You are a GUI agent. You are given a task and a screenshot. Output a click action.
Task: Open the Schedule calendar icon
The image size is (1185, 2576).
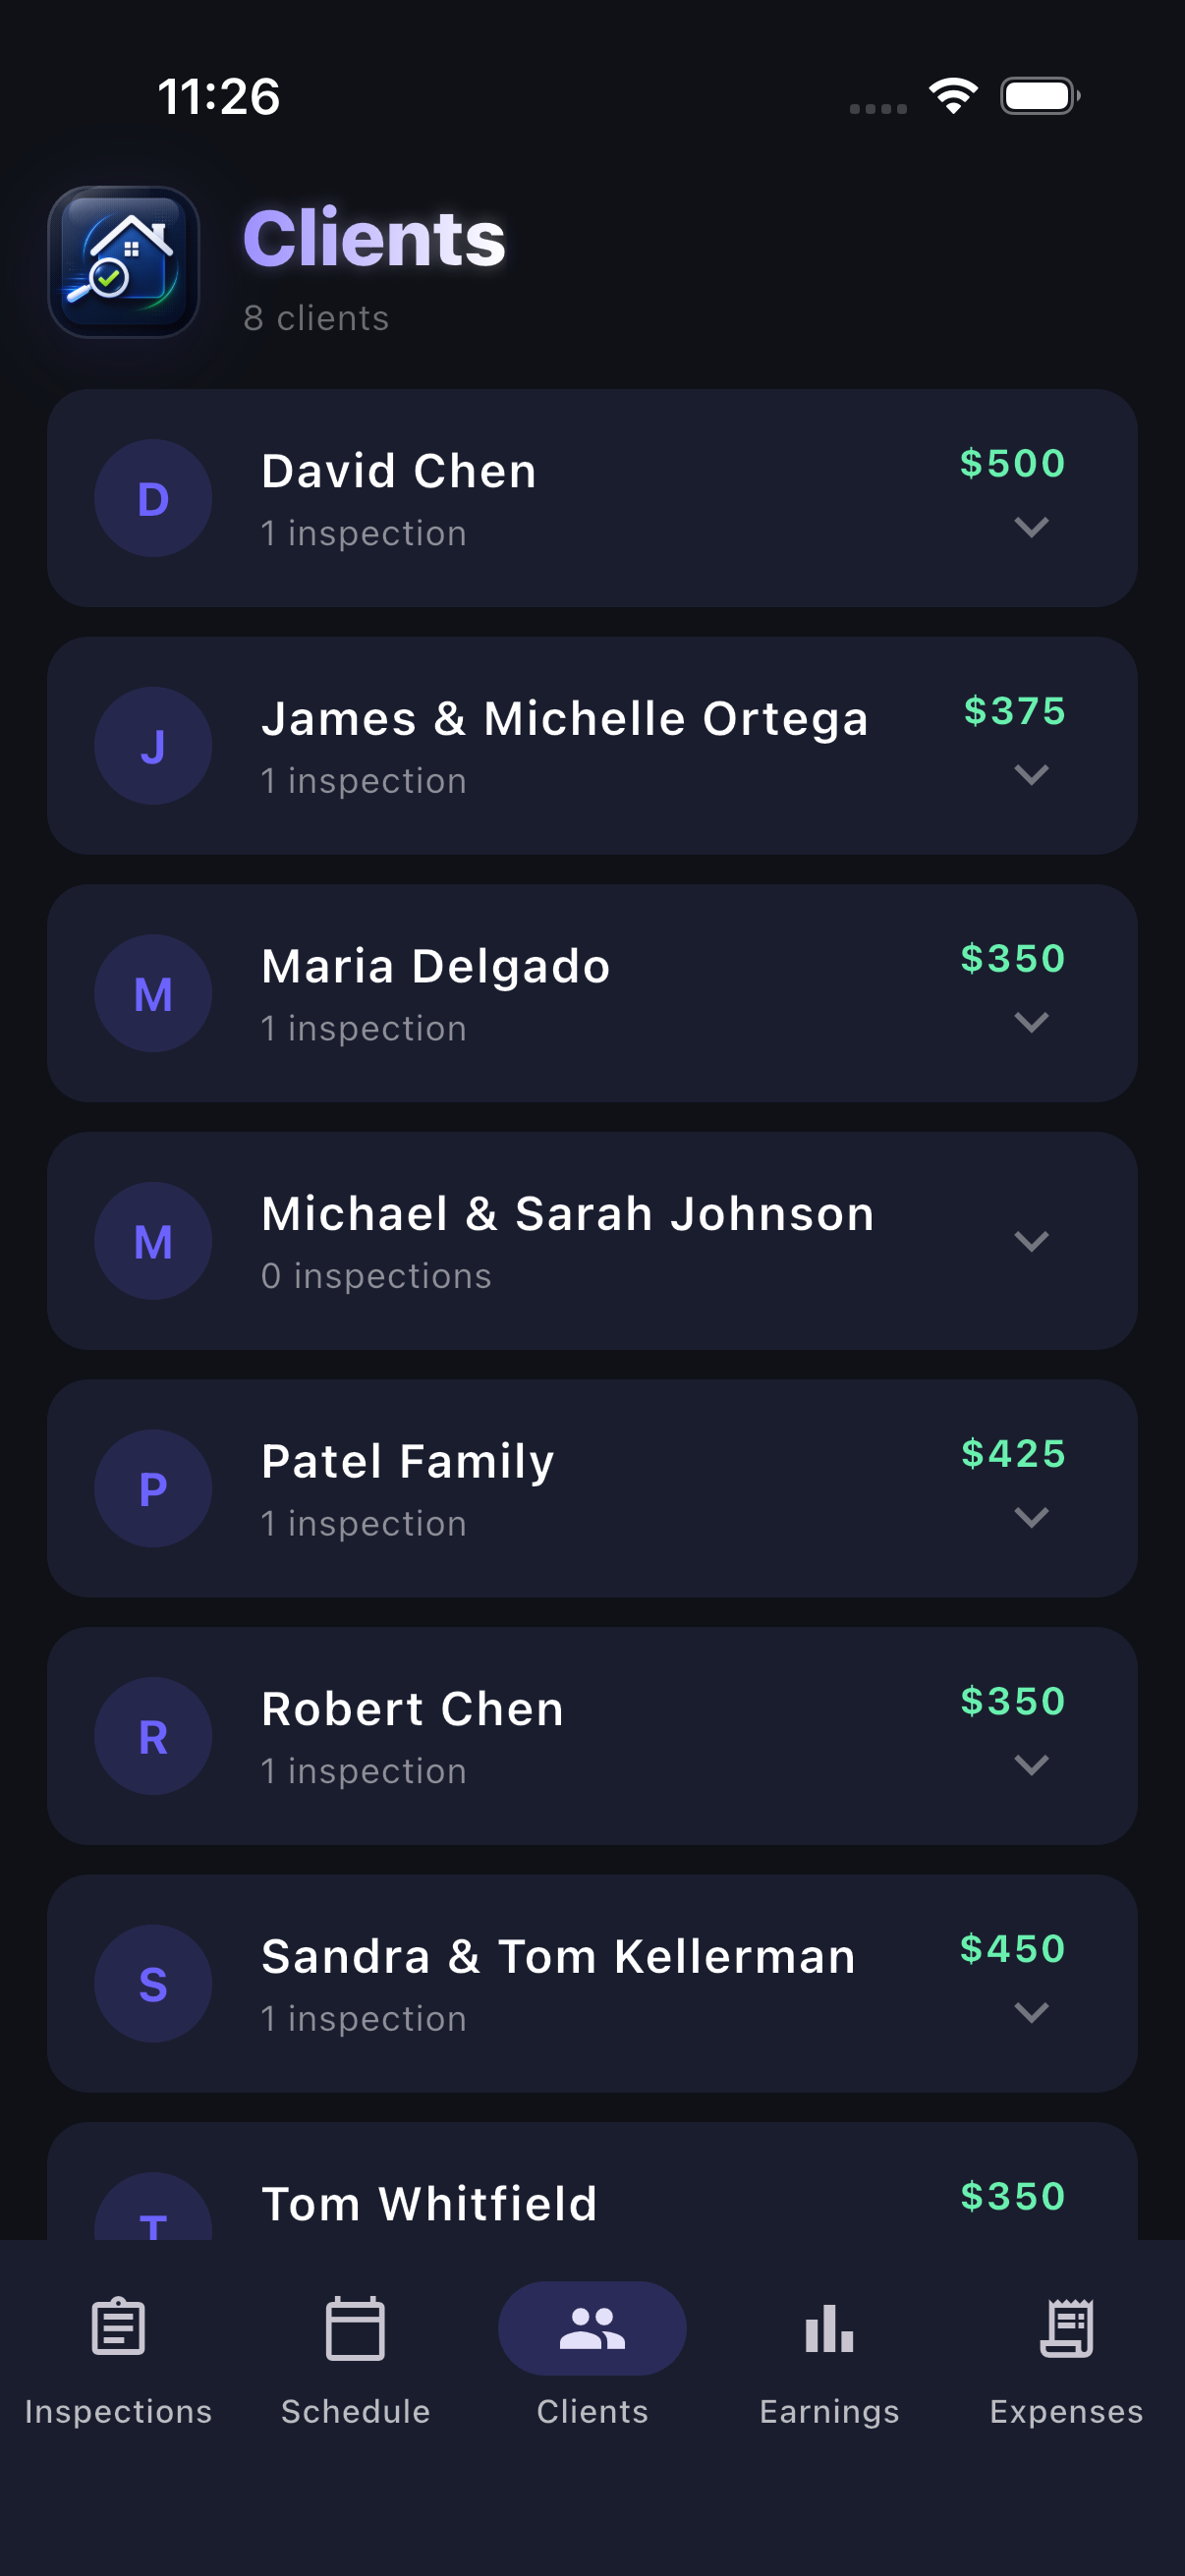pos(355,2327)
